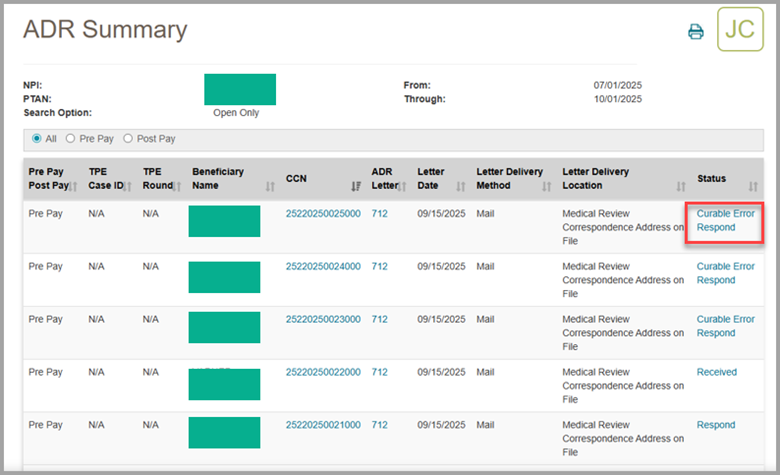Select the Pre Pay radio button

70,139
